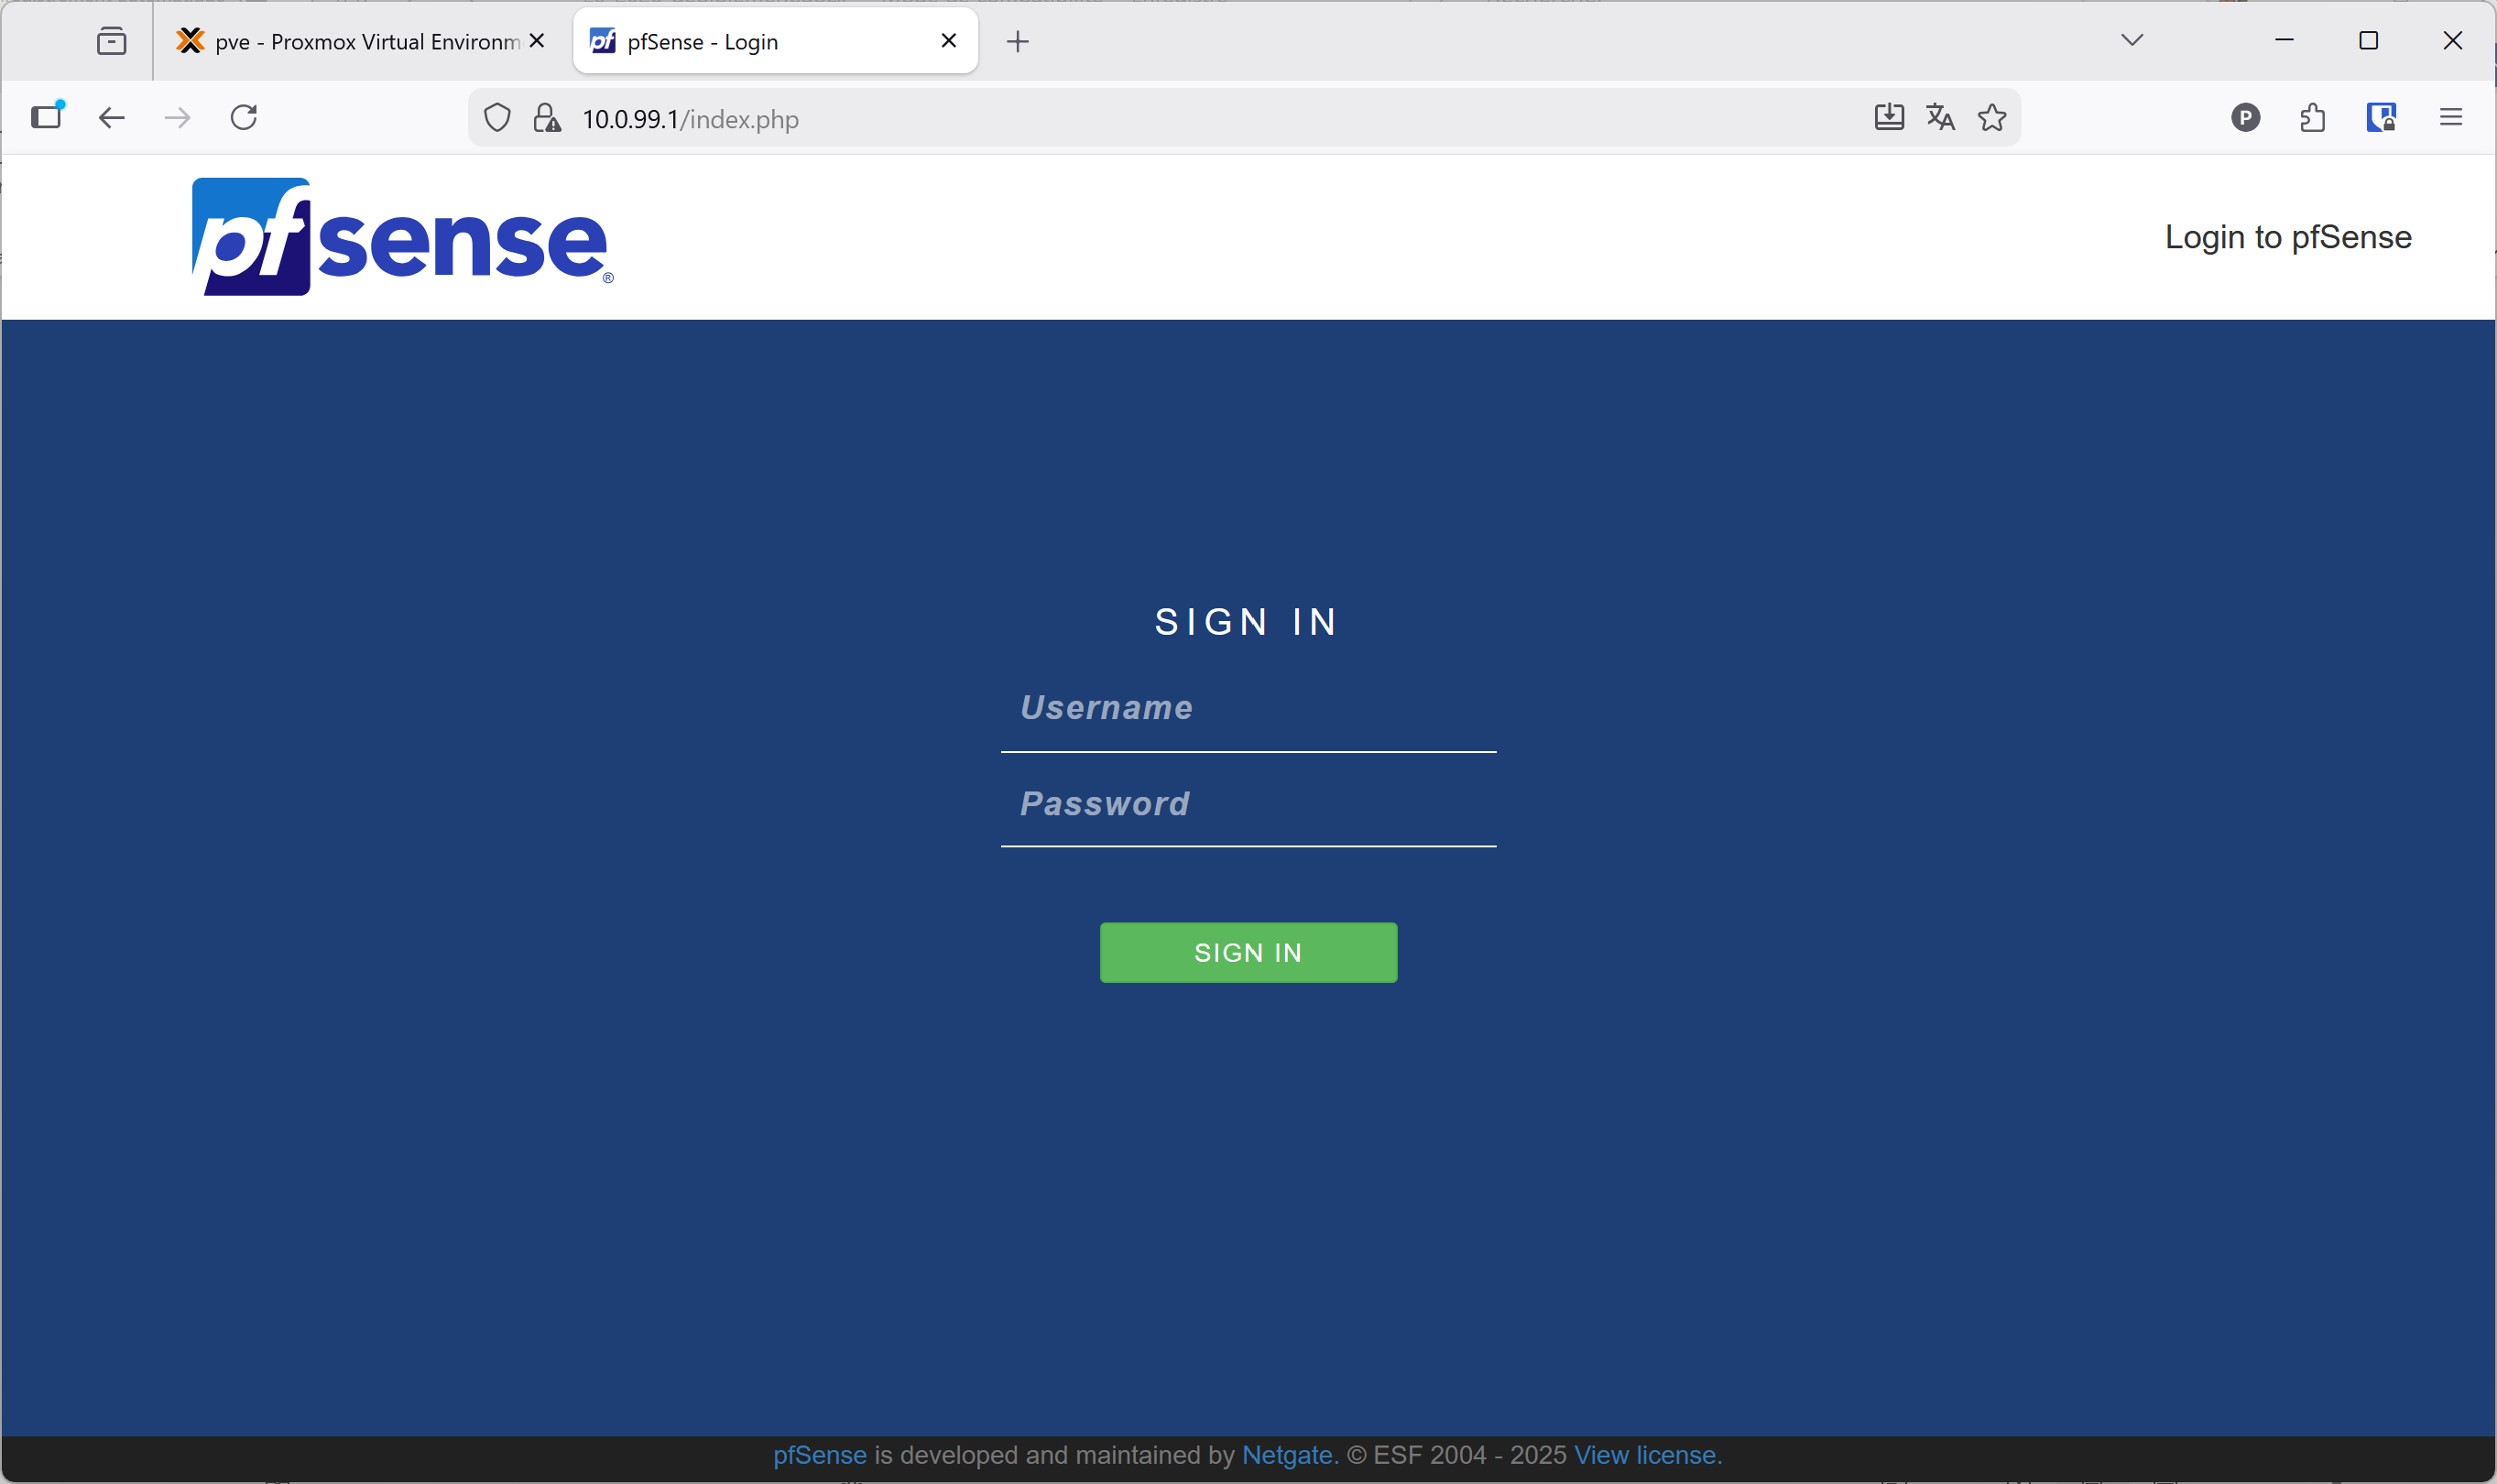The image size is (2497, 1484).
Task: Open the P extension icon in toolbar
Action: click(x=2245, y=118)
